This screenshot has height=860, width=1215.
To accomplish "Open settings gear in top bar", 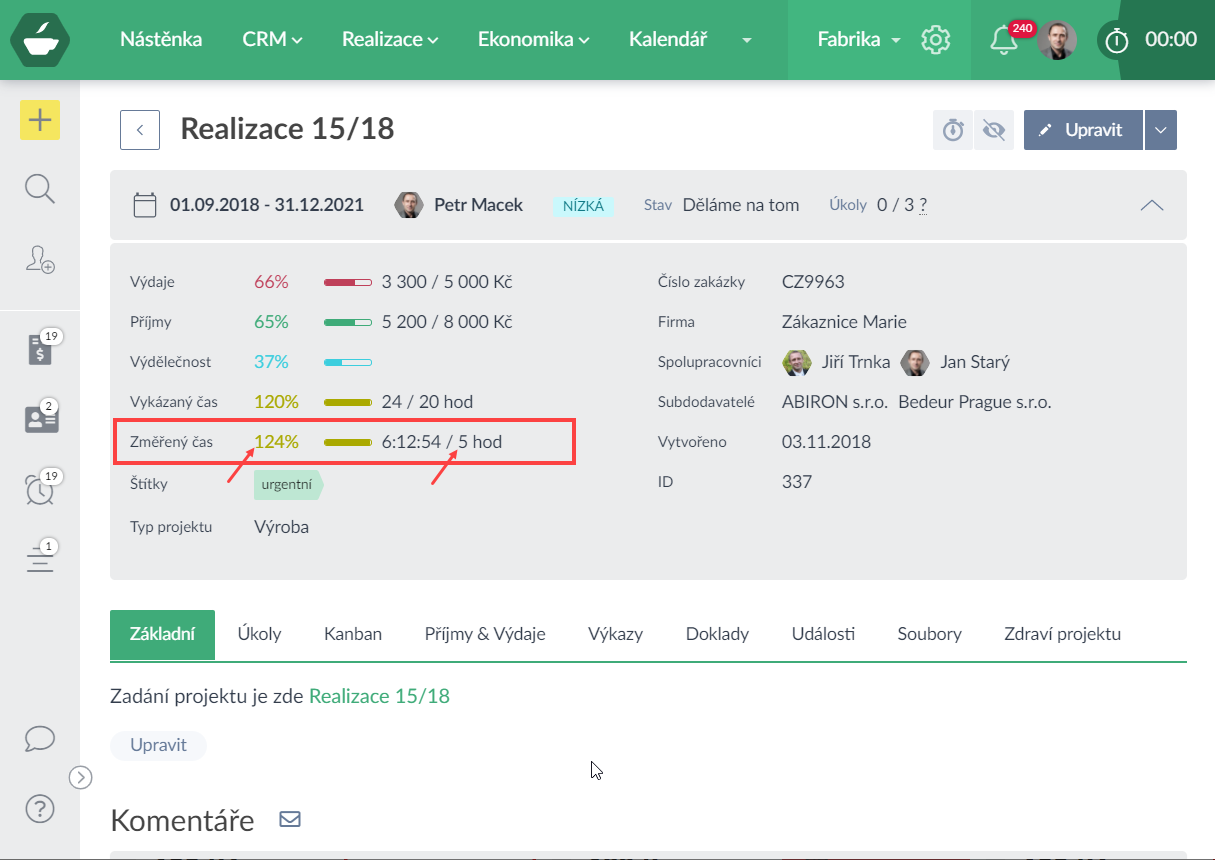I will click(x=935, y=40).
